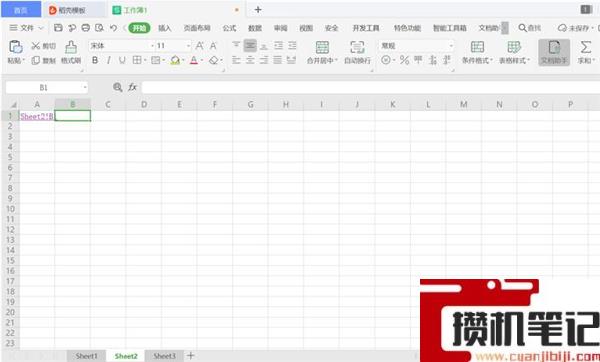Open the Name Box dropdown arrow

tap(85, 88)
